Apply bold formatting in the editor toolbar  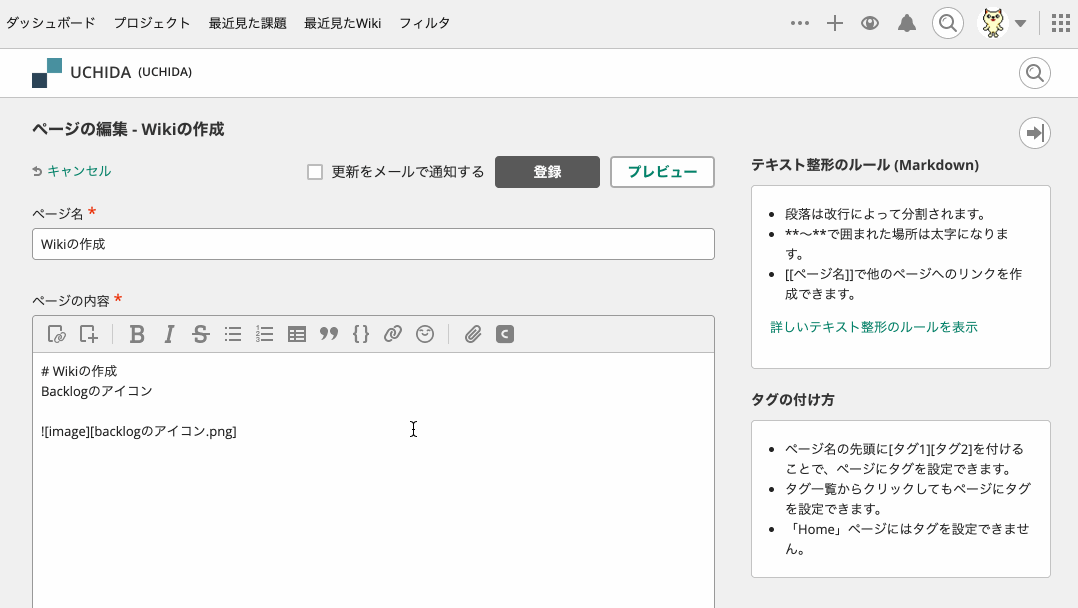click(137, 334)
